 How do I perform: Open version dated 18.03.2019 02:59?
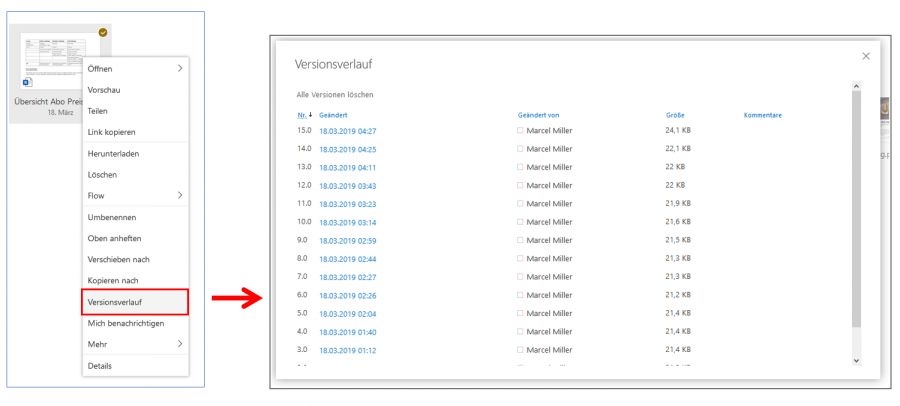348,241
